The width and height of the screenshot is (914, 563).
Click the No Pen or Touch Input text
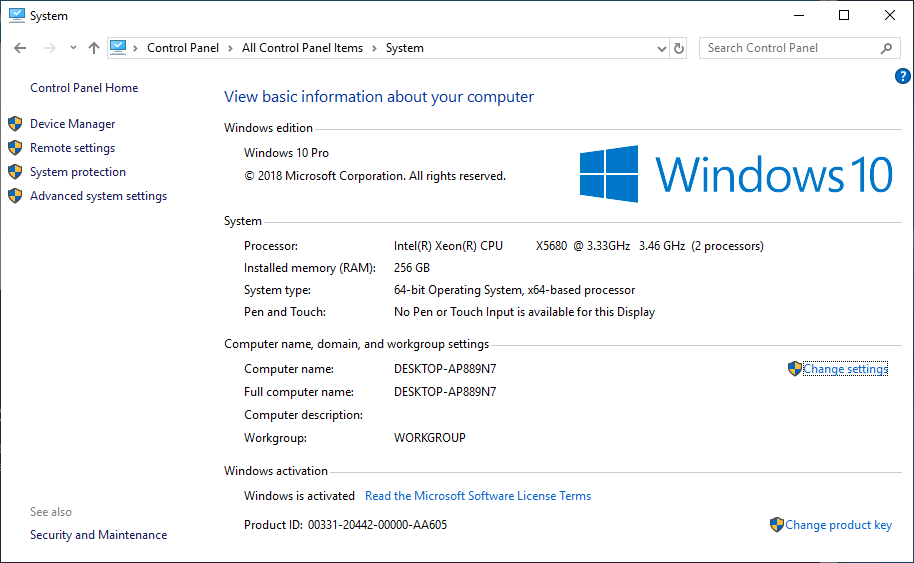coord(524,312)
